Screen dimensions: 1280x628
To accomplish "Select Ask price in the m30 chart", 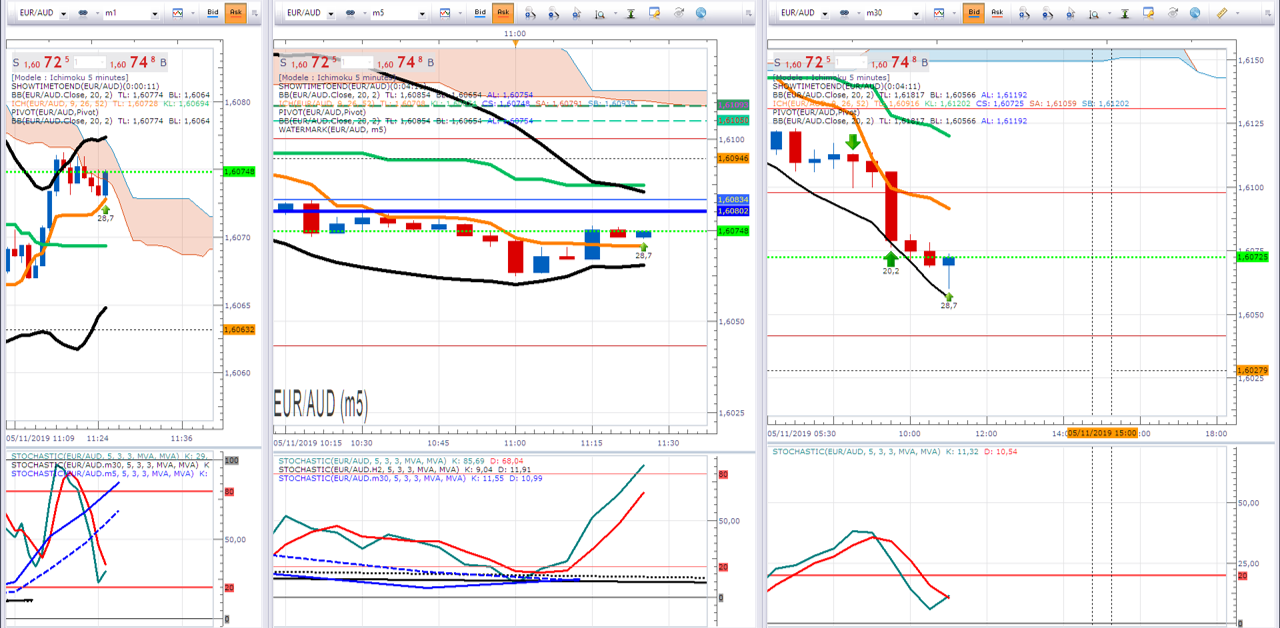I will coord(997,13).
